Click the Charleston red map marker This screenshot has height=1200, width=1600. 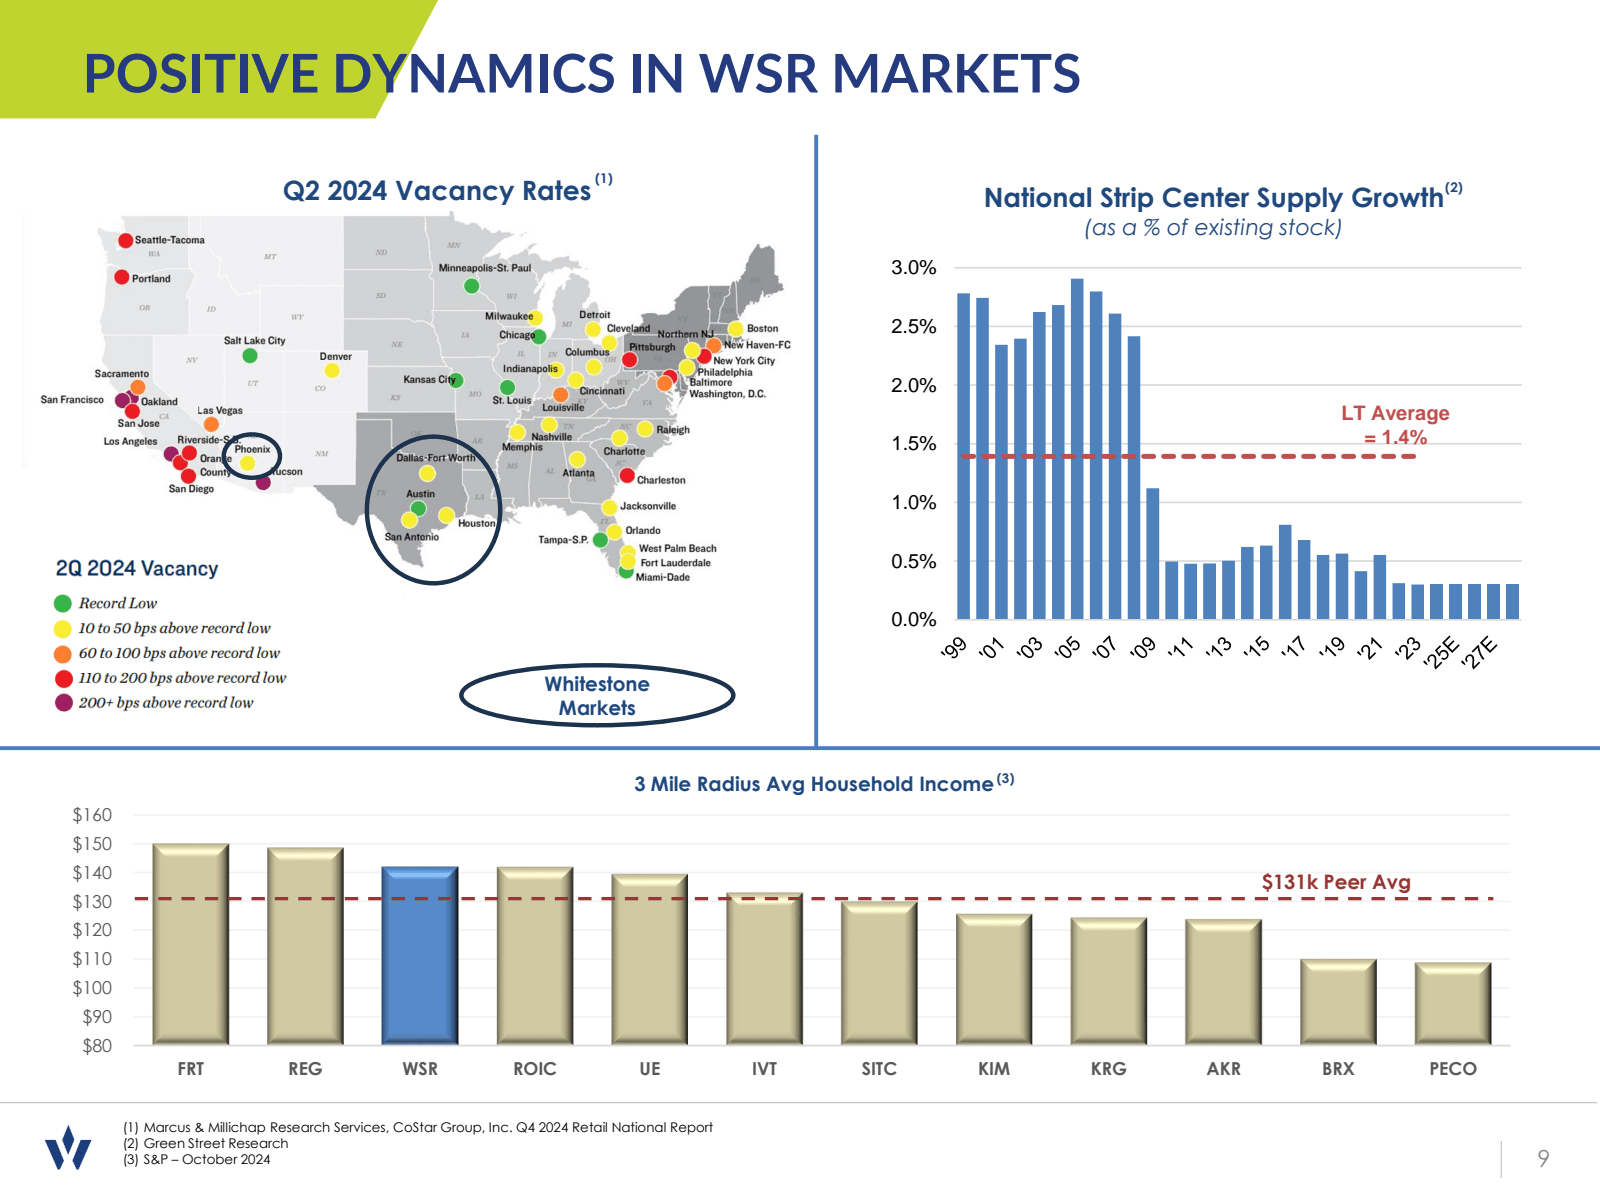point(627,475)
